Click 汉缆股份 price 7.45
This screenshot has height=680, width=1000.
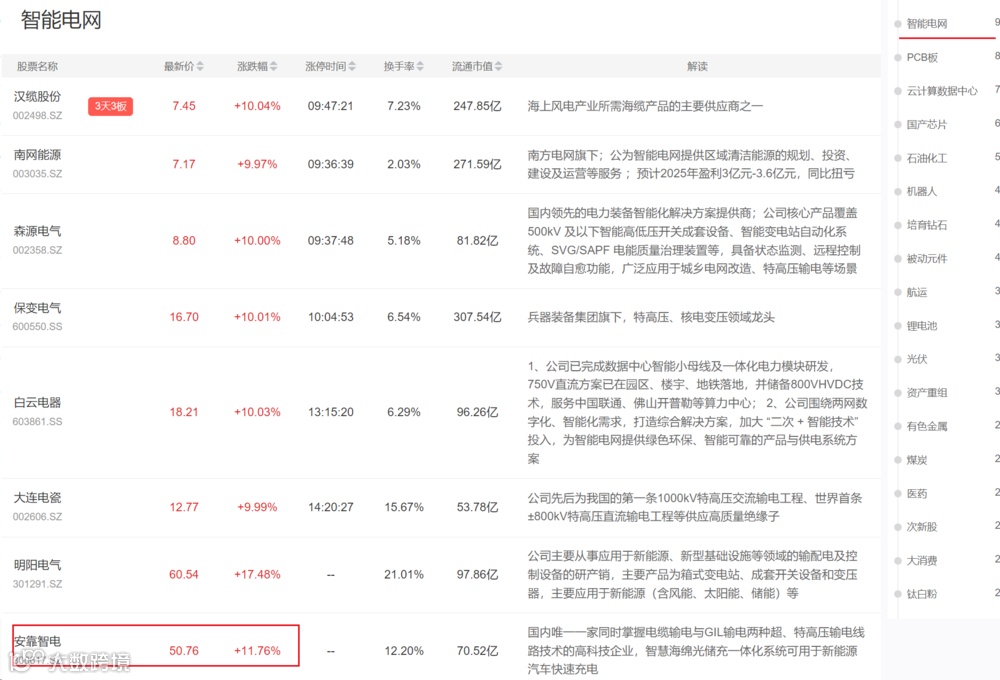click(x=184, y=106)
